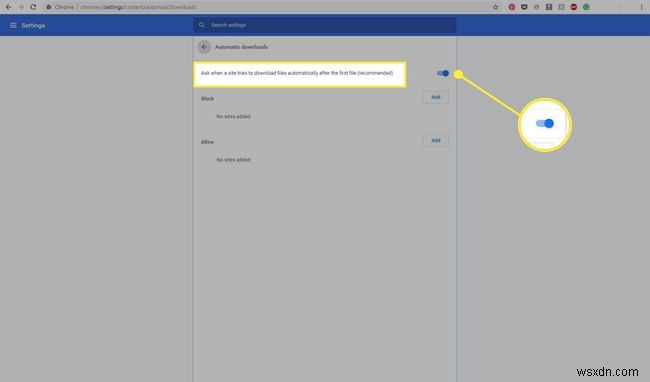Open the Chrome three-dot menu
The width and height of the screenshot is (650, 382).
[641, 7]
